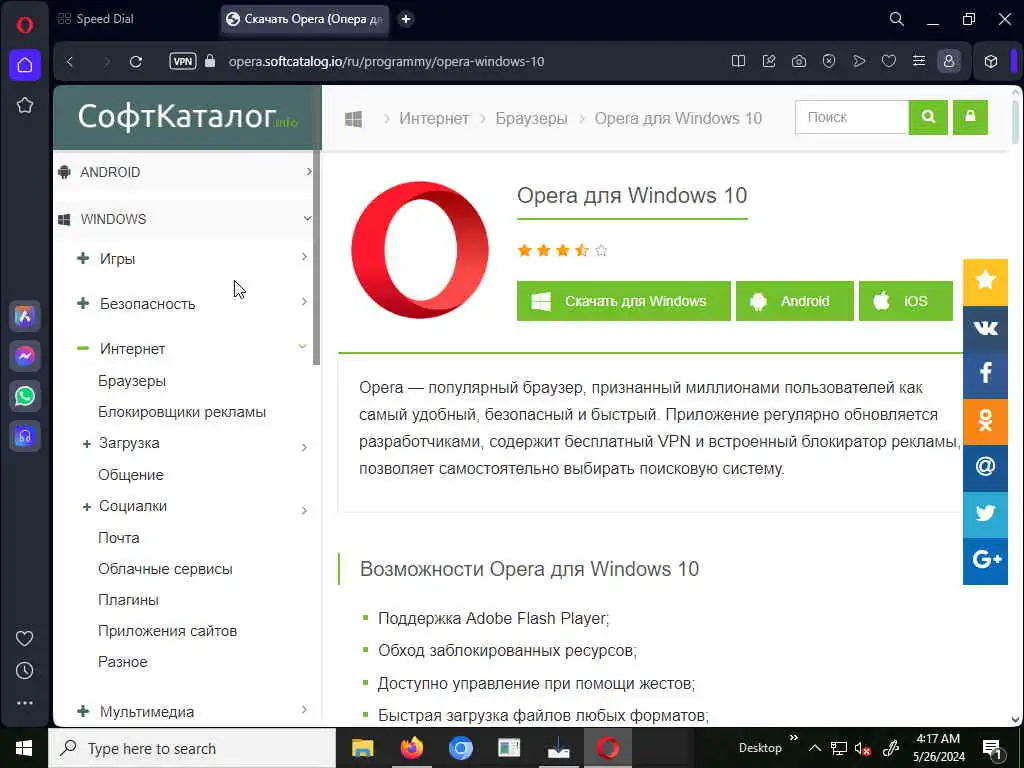
Task: Open Windows Start menu
Action: click(x=24, y=748)
